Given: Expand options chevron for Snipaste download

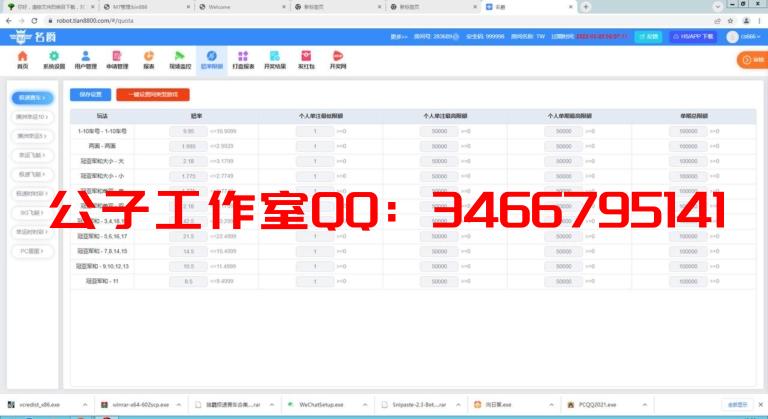Looking at the screenshot, I should coord(458,405).
